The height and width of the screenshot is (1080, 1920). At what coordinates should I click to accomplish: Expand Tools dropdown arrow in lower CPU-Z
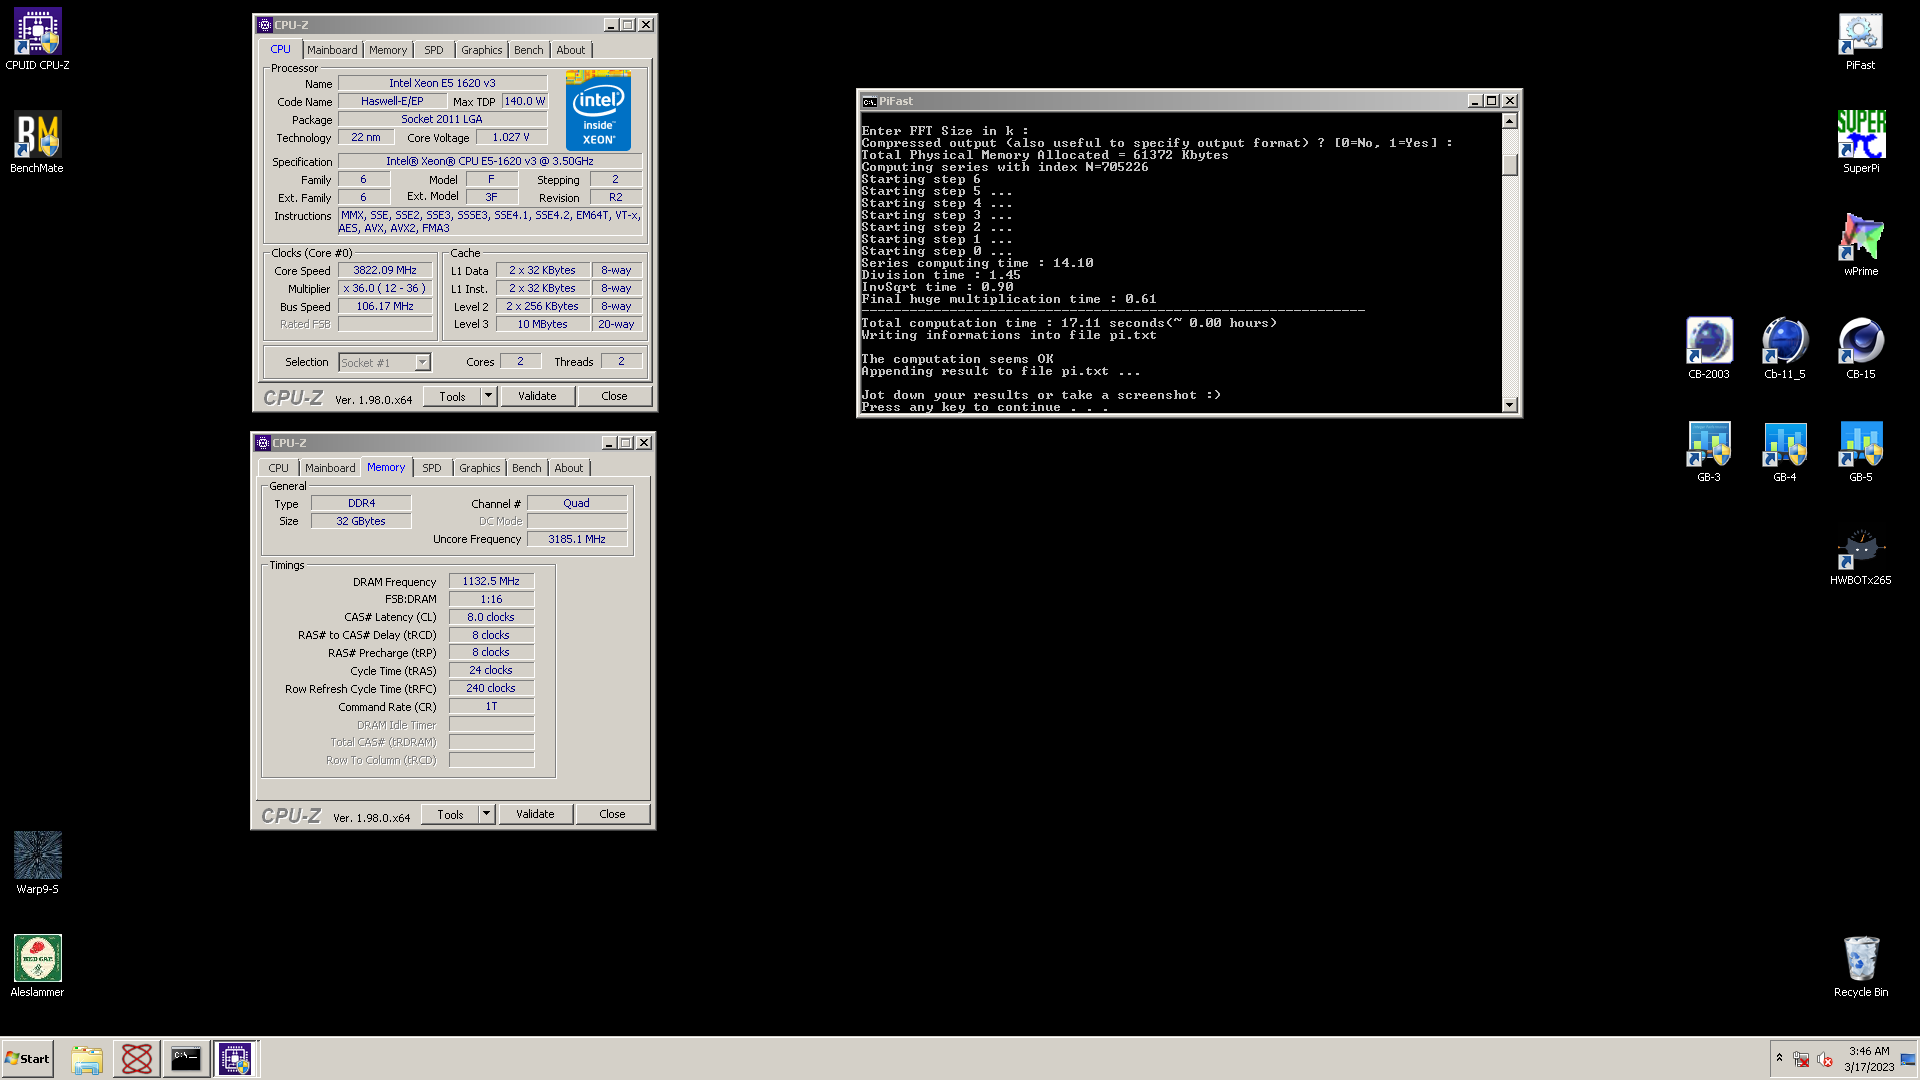coord(486,815)
